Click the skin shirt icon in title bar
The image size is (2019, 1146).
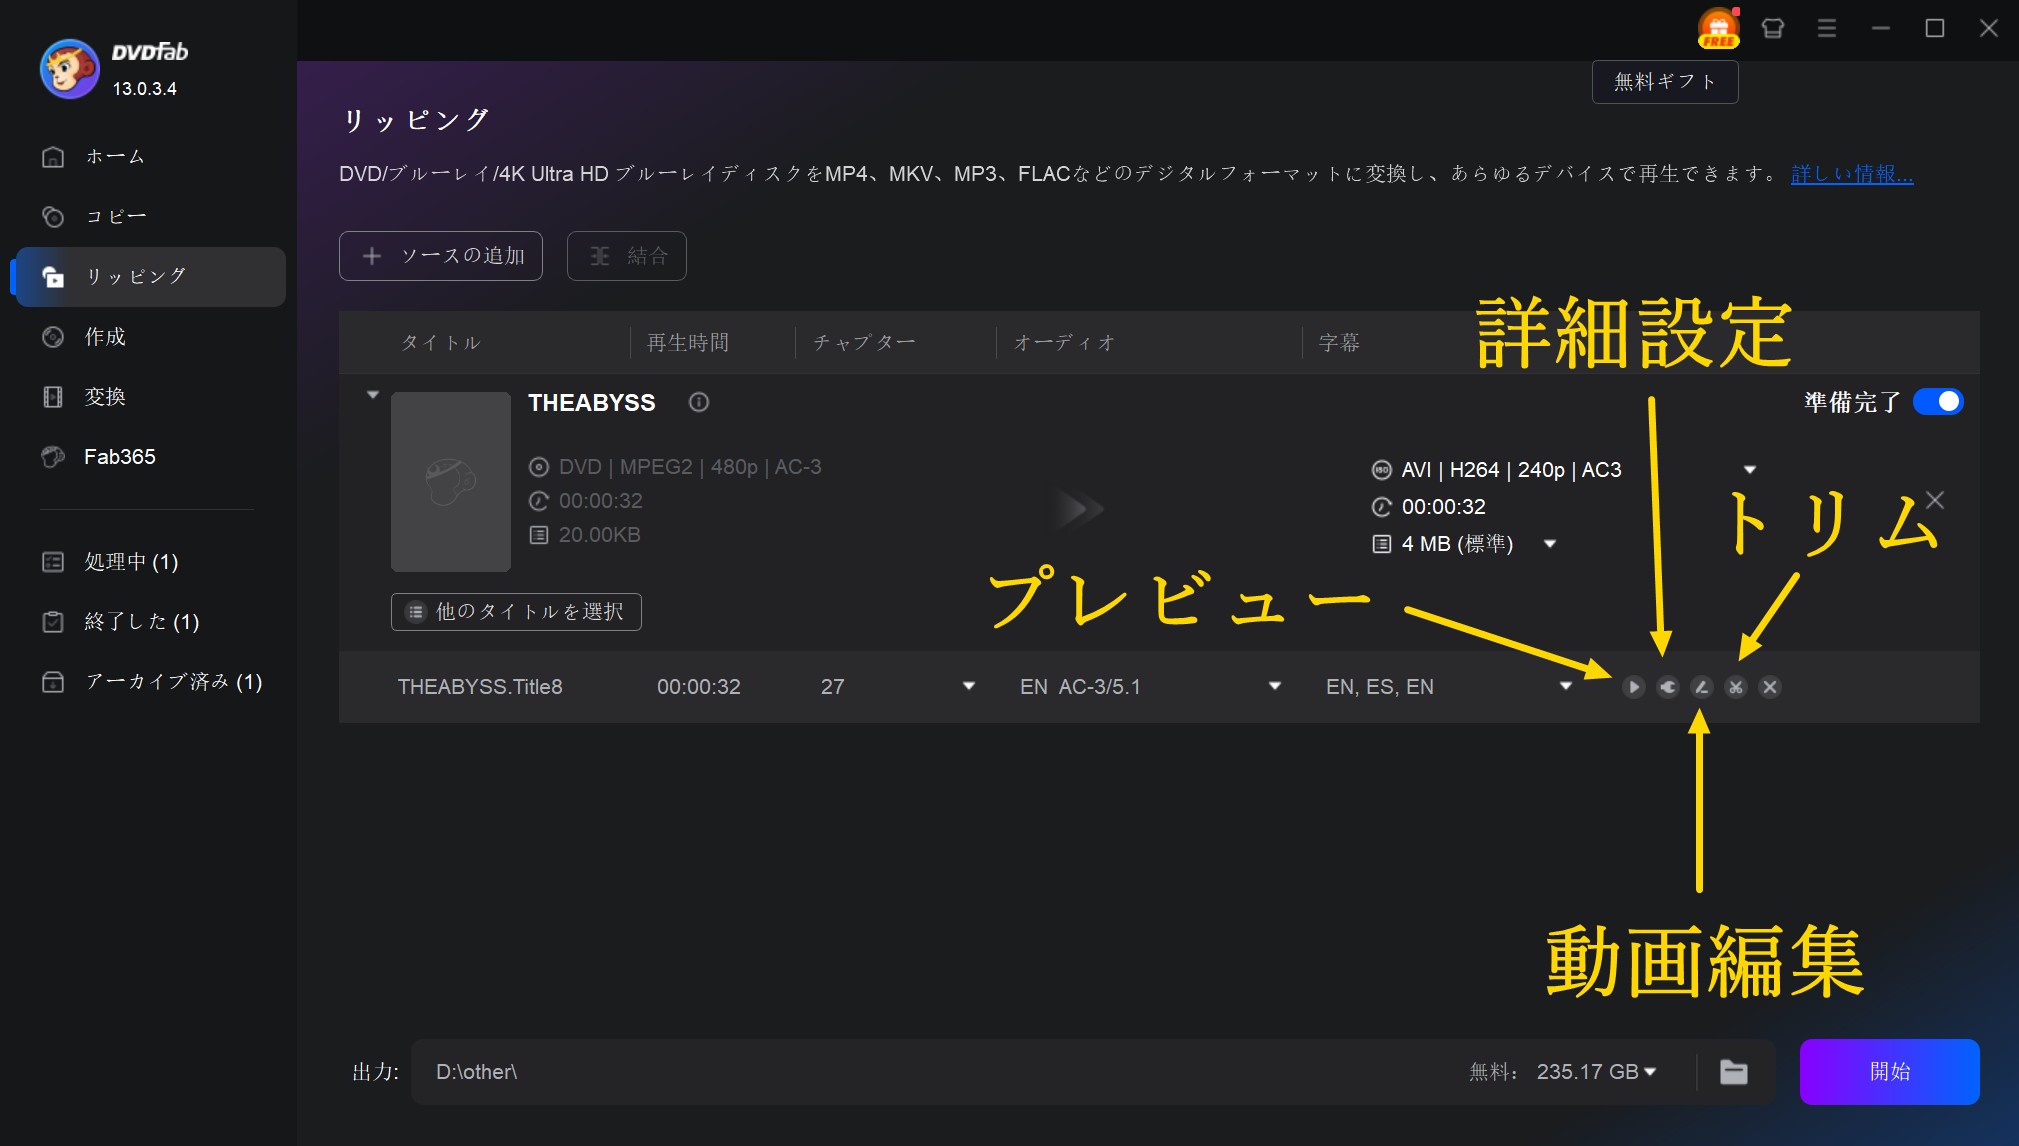point(1773,28)
